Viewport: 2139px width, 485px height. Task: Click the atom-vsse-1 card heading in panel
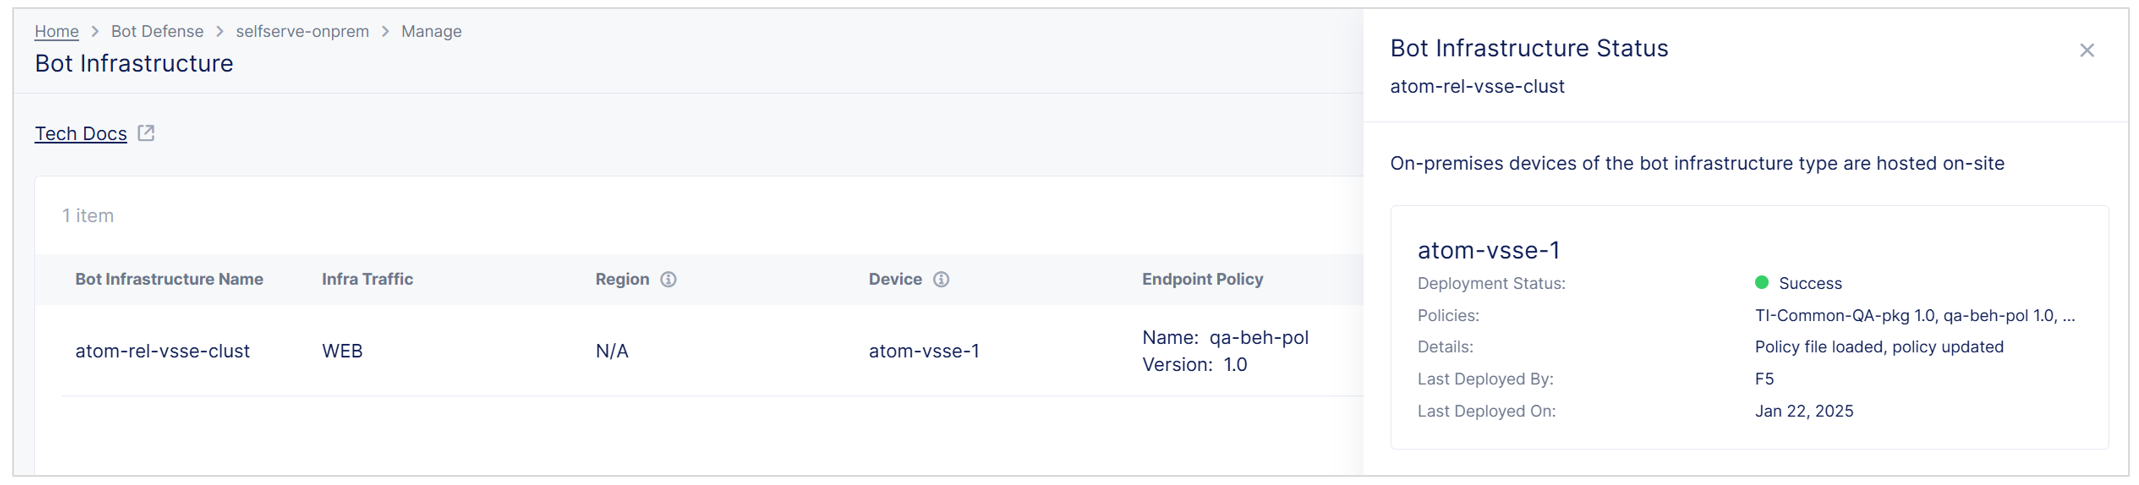[1488, 250]
